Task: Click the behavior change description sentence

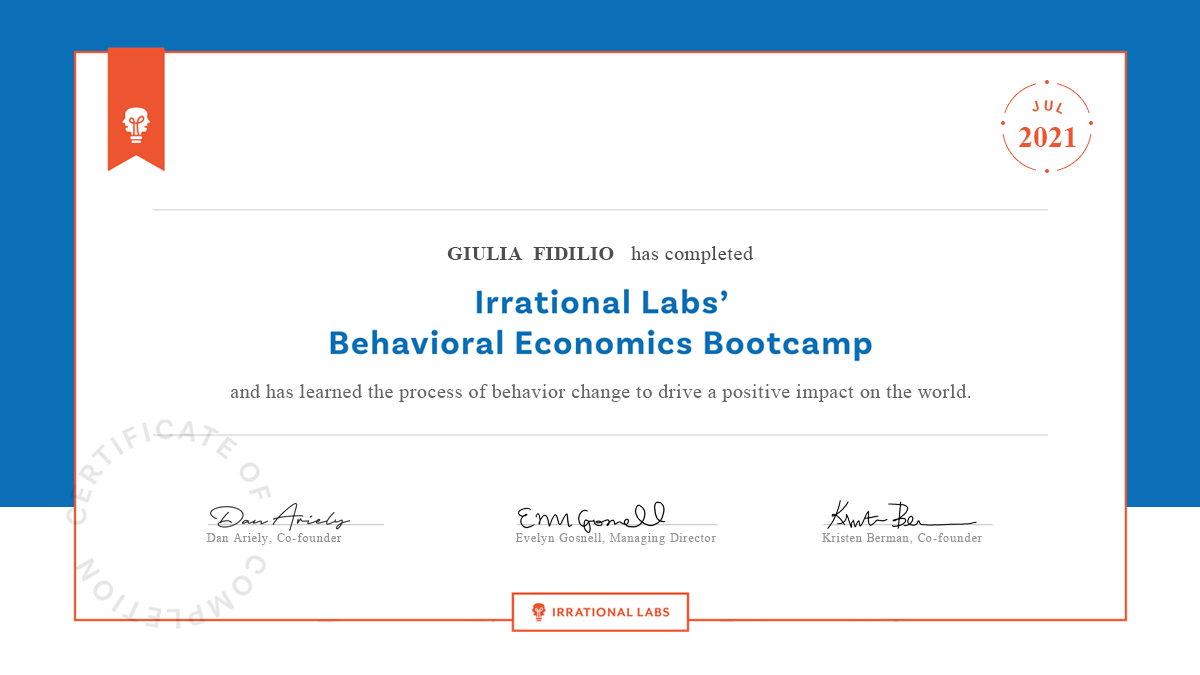Action: pos(600,392)
